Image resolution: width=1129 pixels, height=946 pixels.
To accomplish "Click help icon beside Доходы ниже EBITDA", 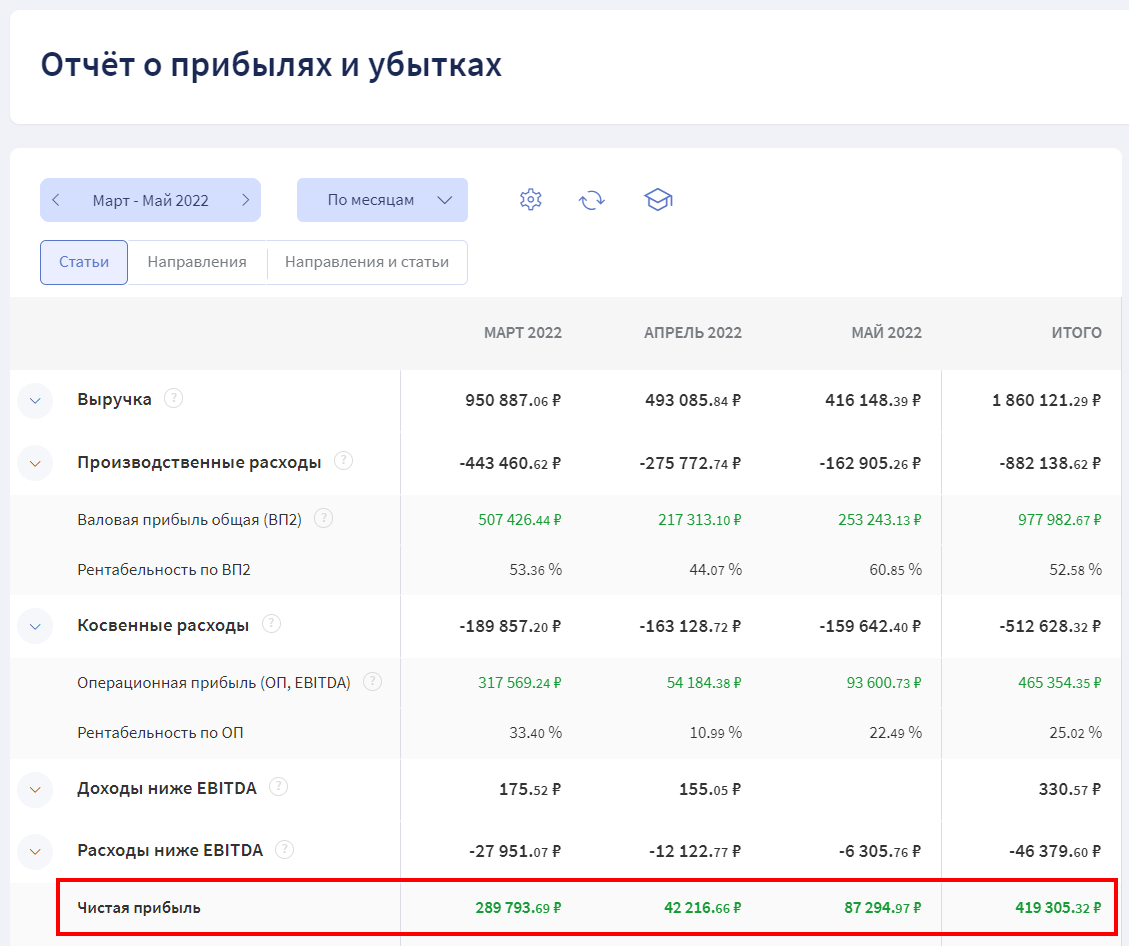I will coord(279,787).
